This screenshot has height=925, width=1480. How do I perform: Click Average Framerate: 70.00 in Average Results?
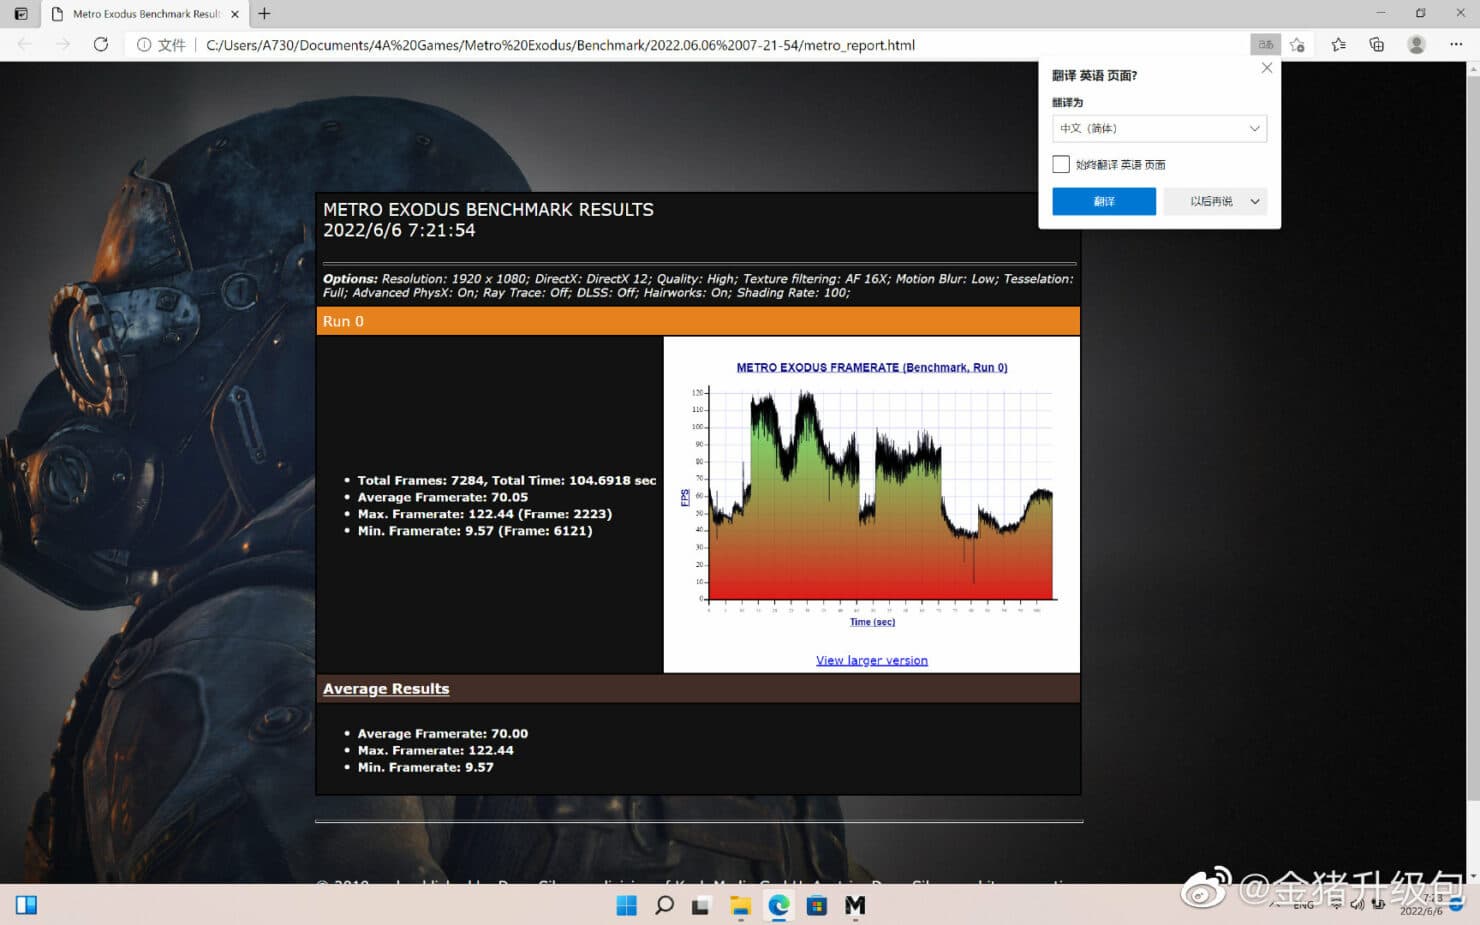[443, 733]
